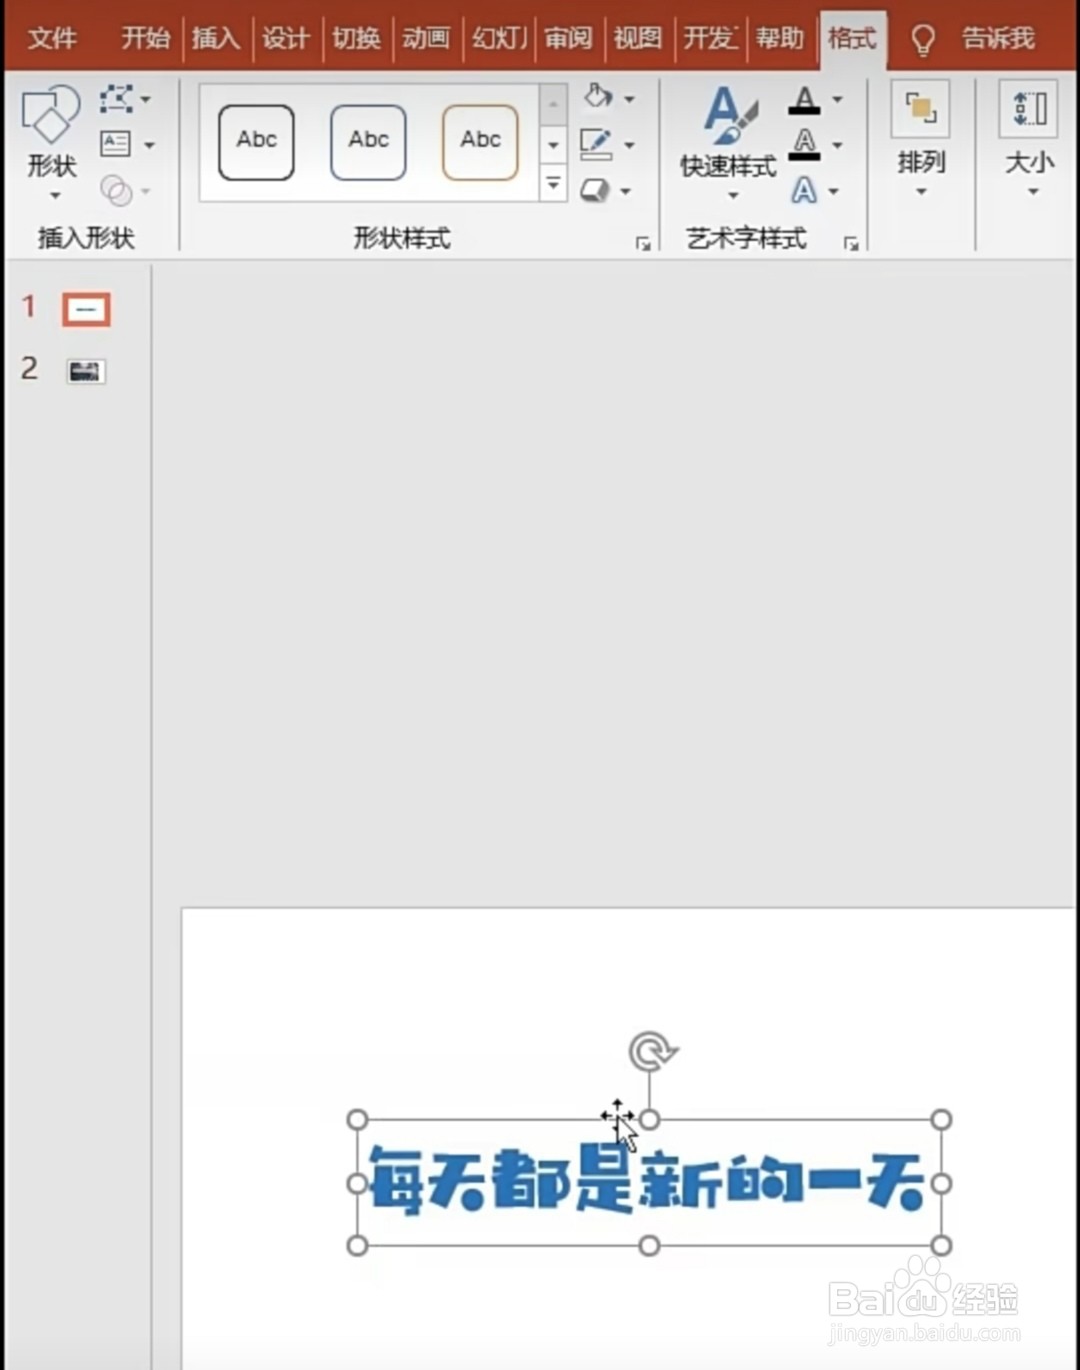Open the Shape Outline dropdown arrow

click(628, 144)
